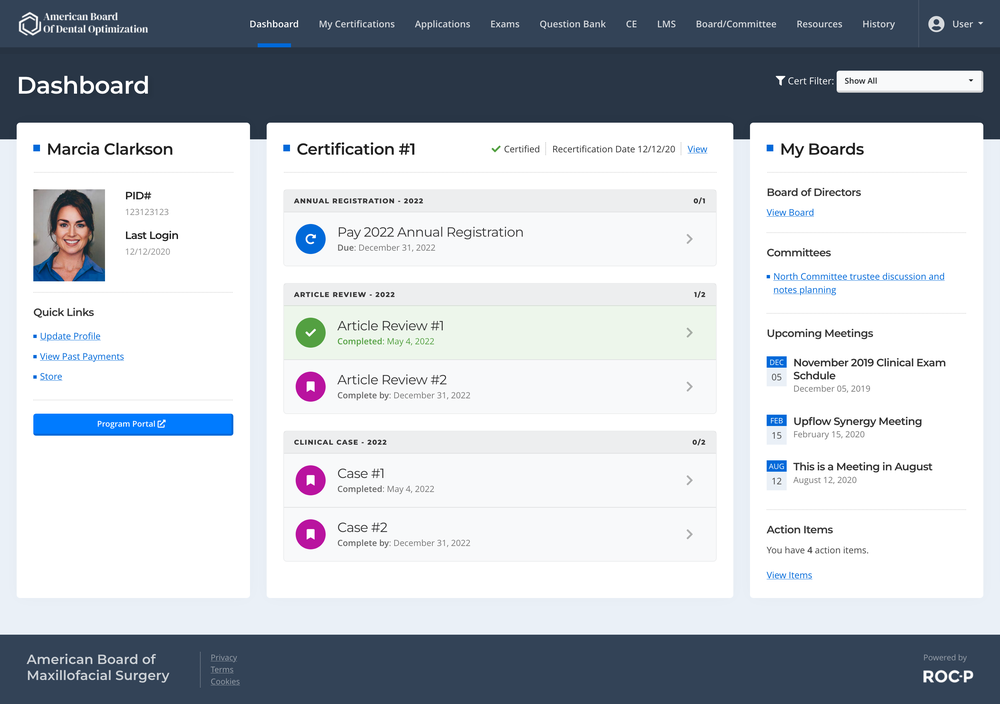Click the pink bookmark icon on Case #2
Image resolution: width=1000 pixels, height=704 pixels.
(x=310, y=534)
